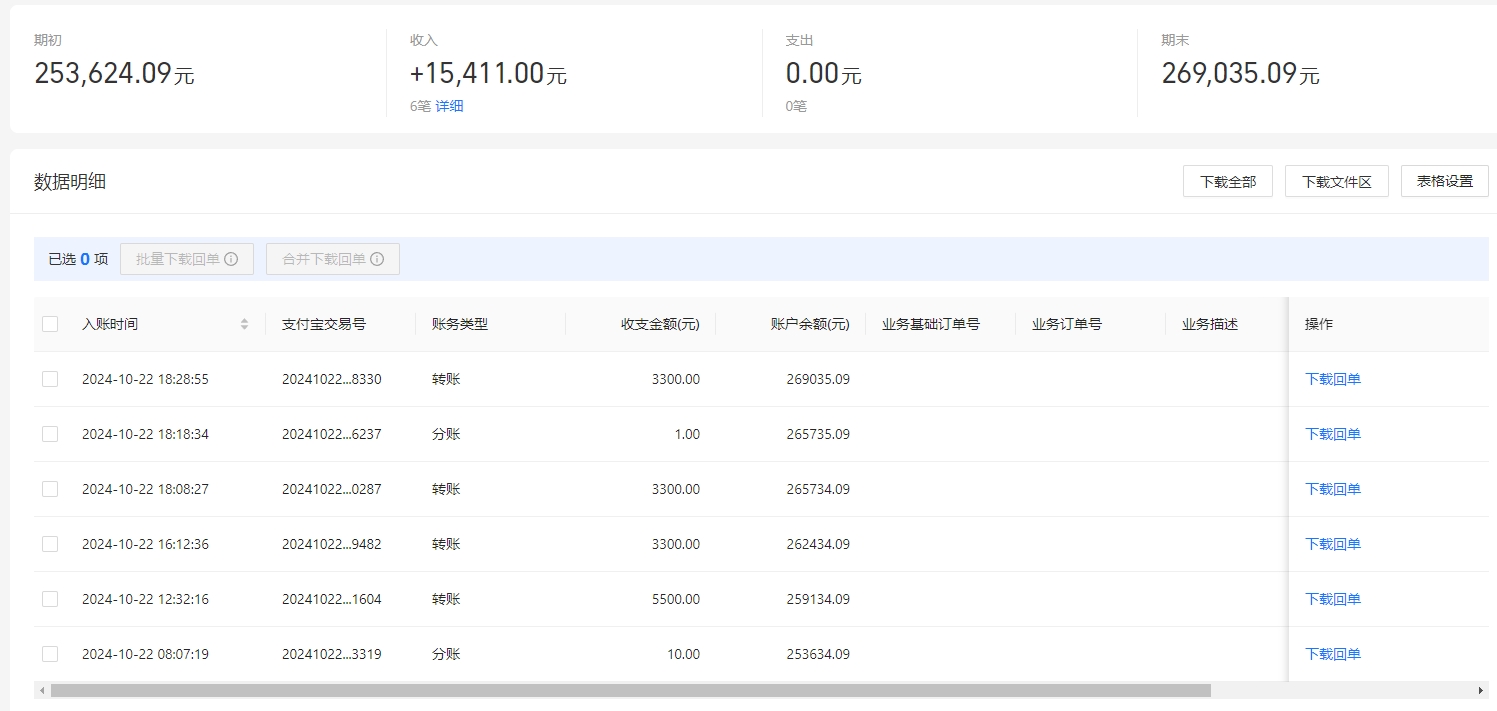Download 回单 for the last 分账 row
The width and height of the screenshot is (1497, 711).
pyautogui.click(x=1334, y=653)
